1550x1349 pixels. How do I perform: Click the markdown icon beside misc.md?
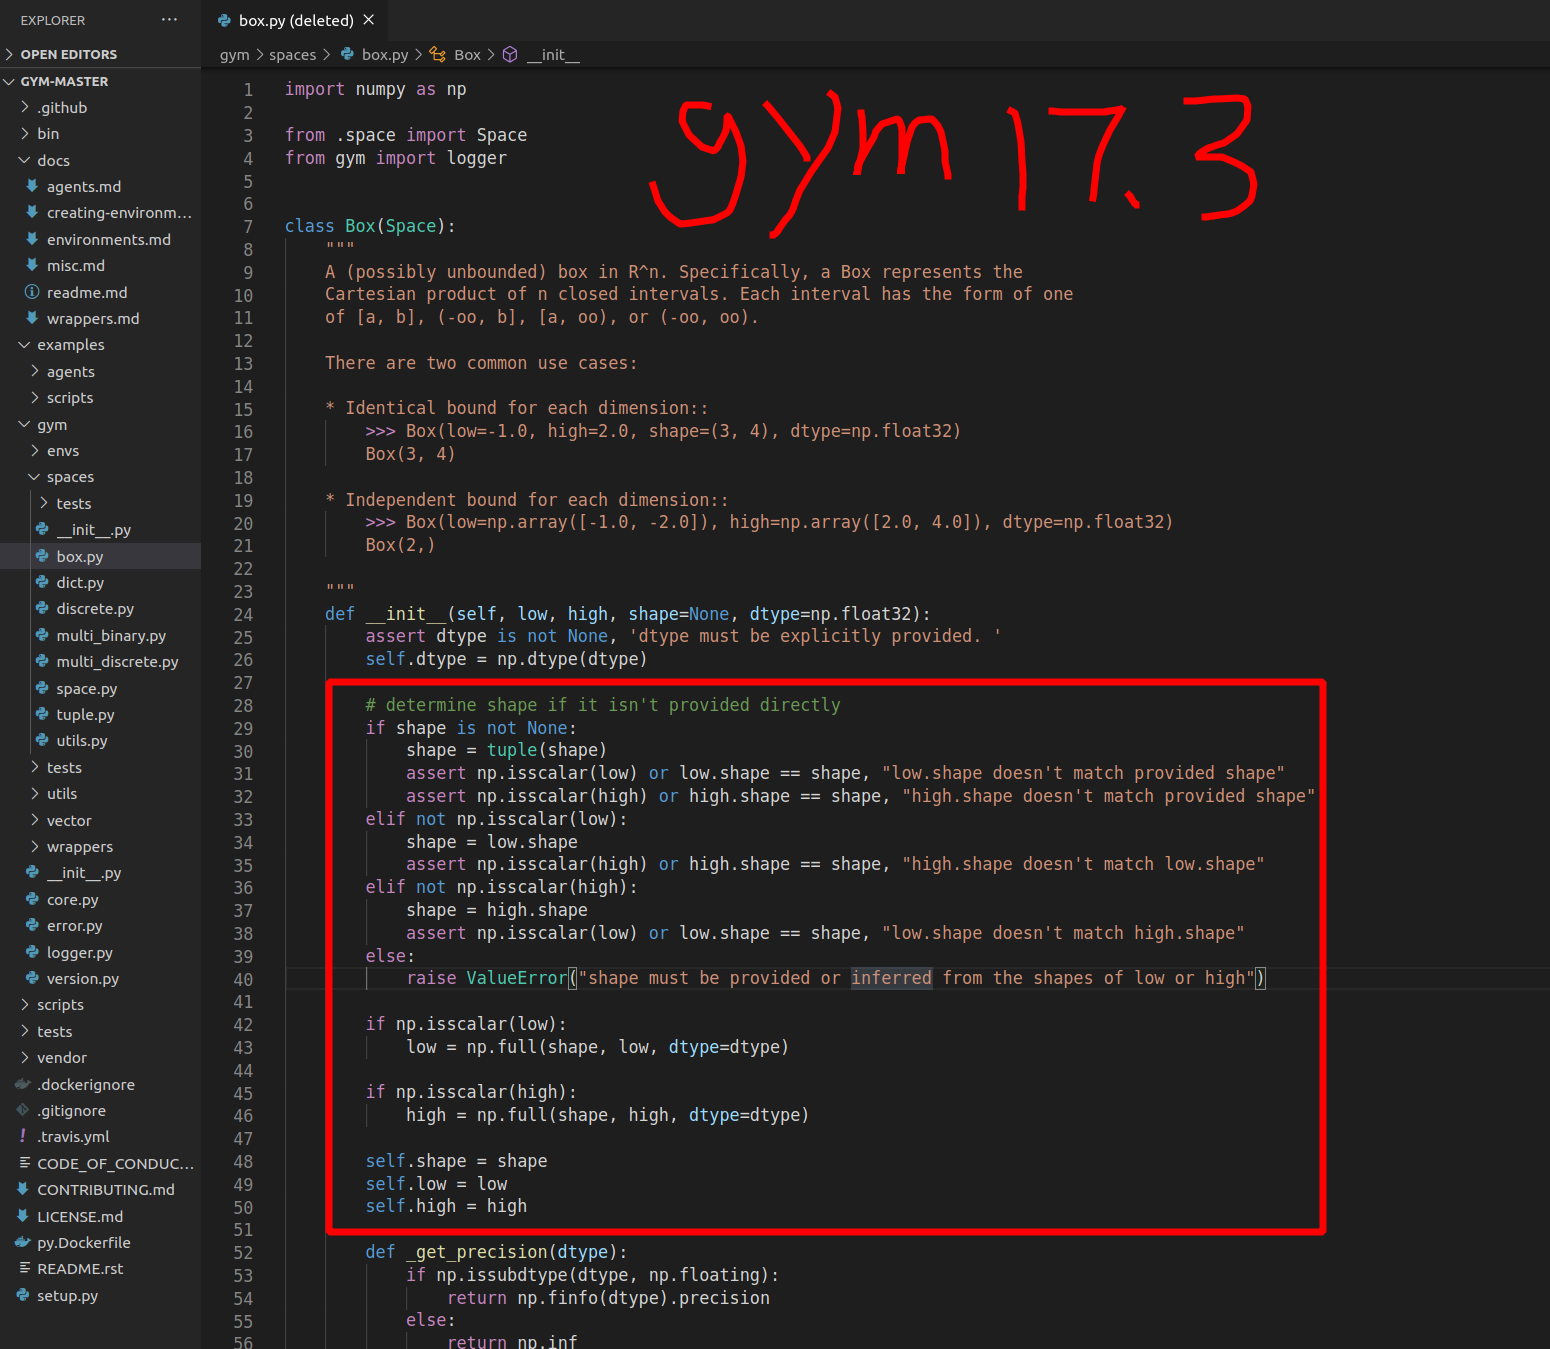point(32,265)
